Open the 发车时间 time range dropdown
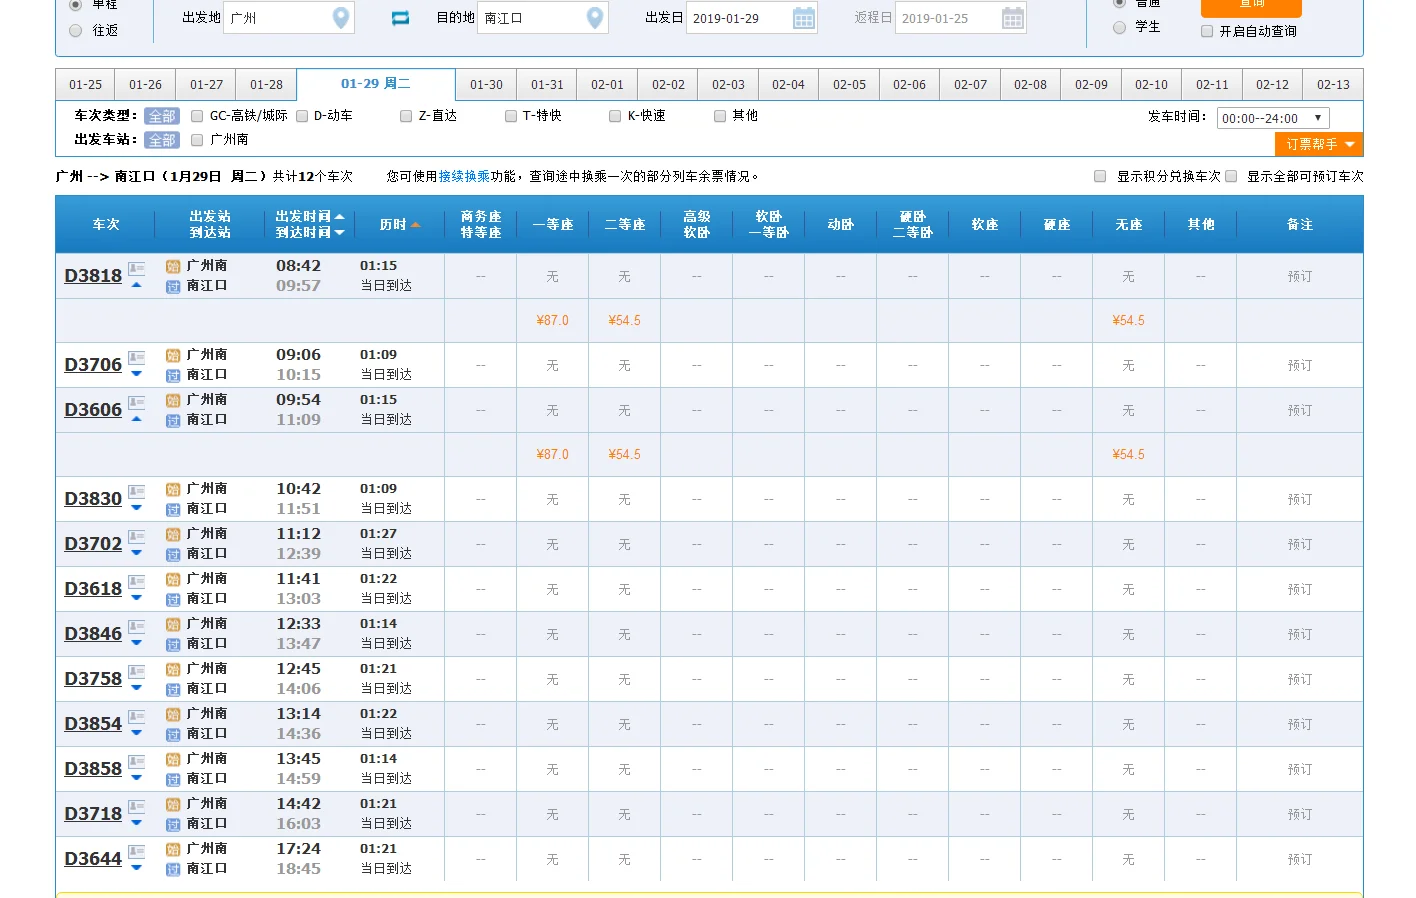 tap(1270, 117)
